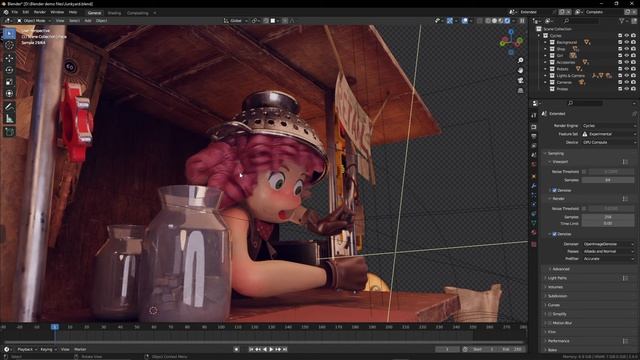Activate the Scale tool
640x360 pixels.
(x=9, y=82)
